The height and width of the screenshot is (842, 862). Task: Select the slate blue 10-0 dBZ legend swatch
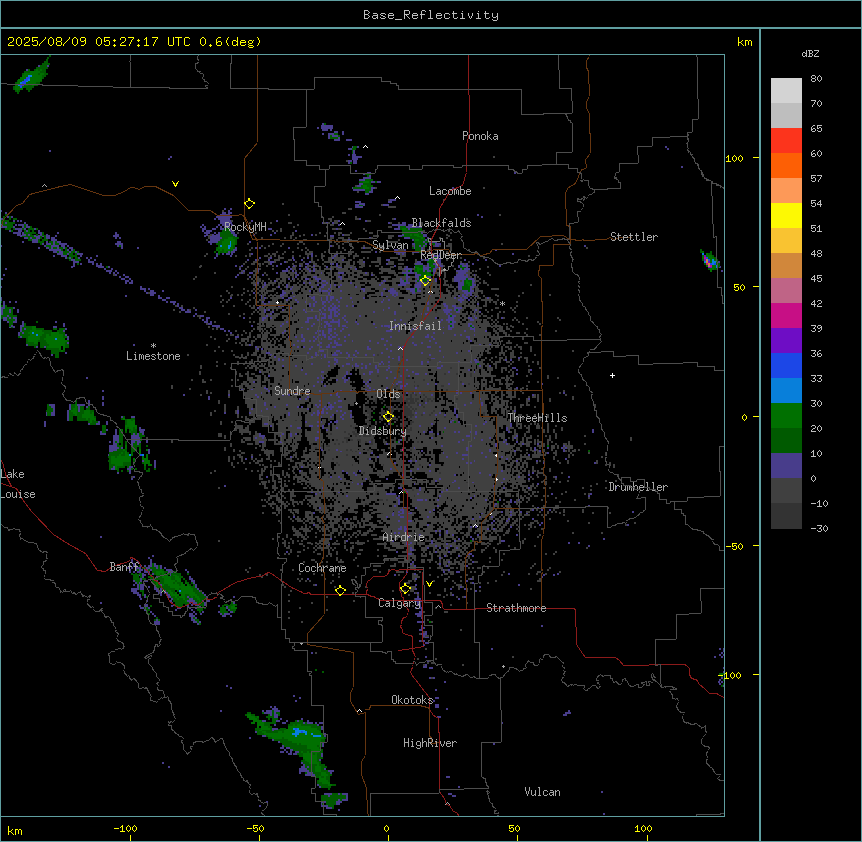(x=786, y=466)
